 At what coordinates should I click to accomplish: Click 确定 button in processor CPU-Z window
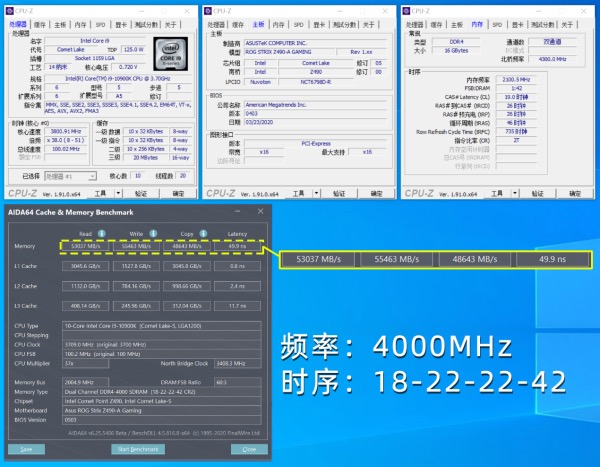point(178,193)
